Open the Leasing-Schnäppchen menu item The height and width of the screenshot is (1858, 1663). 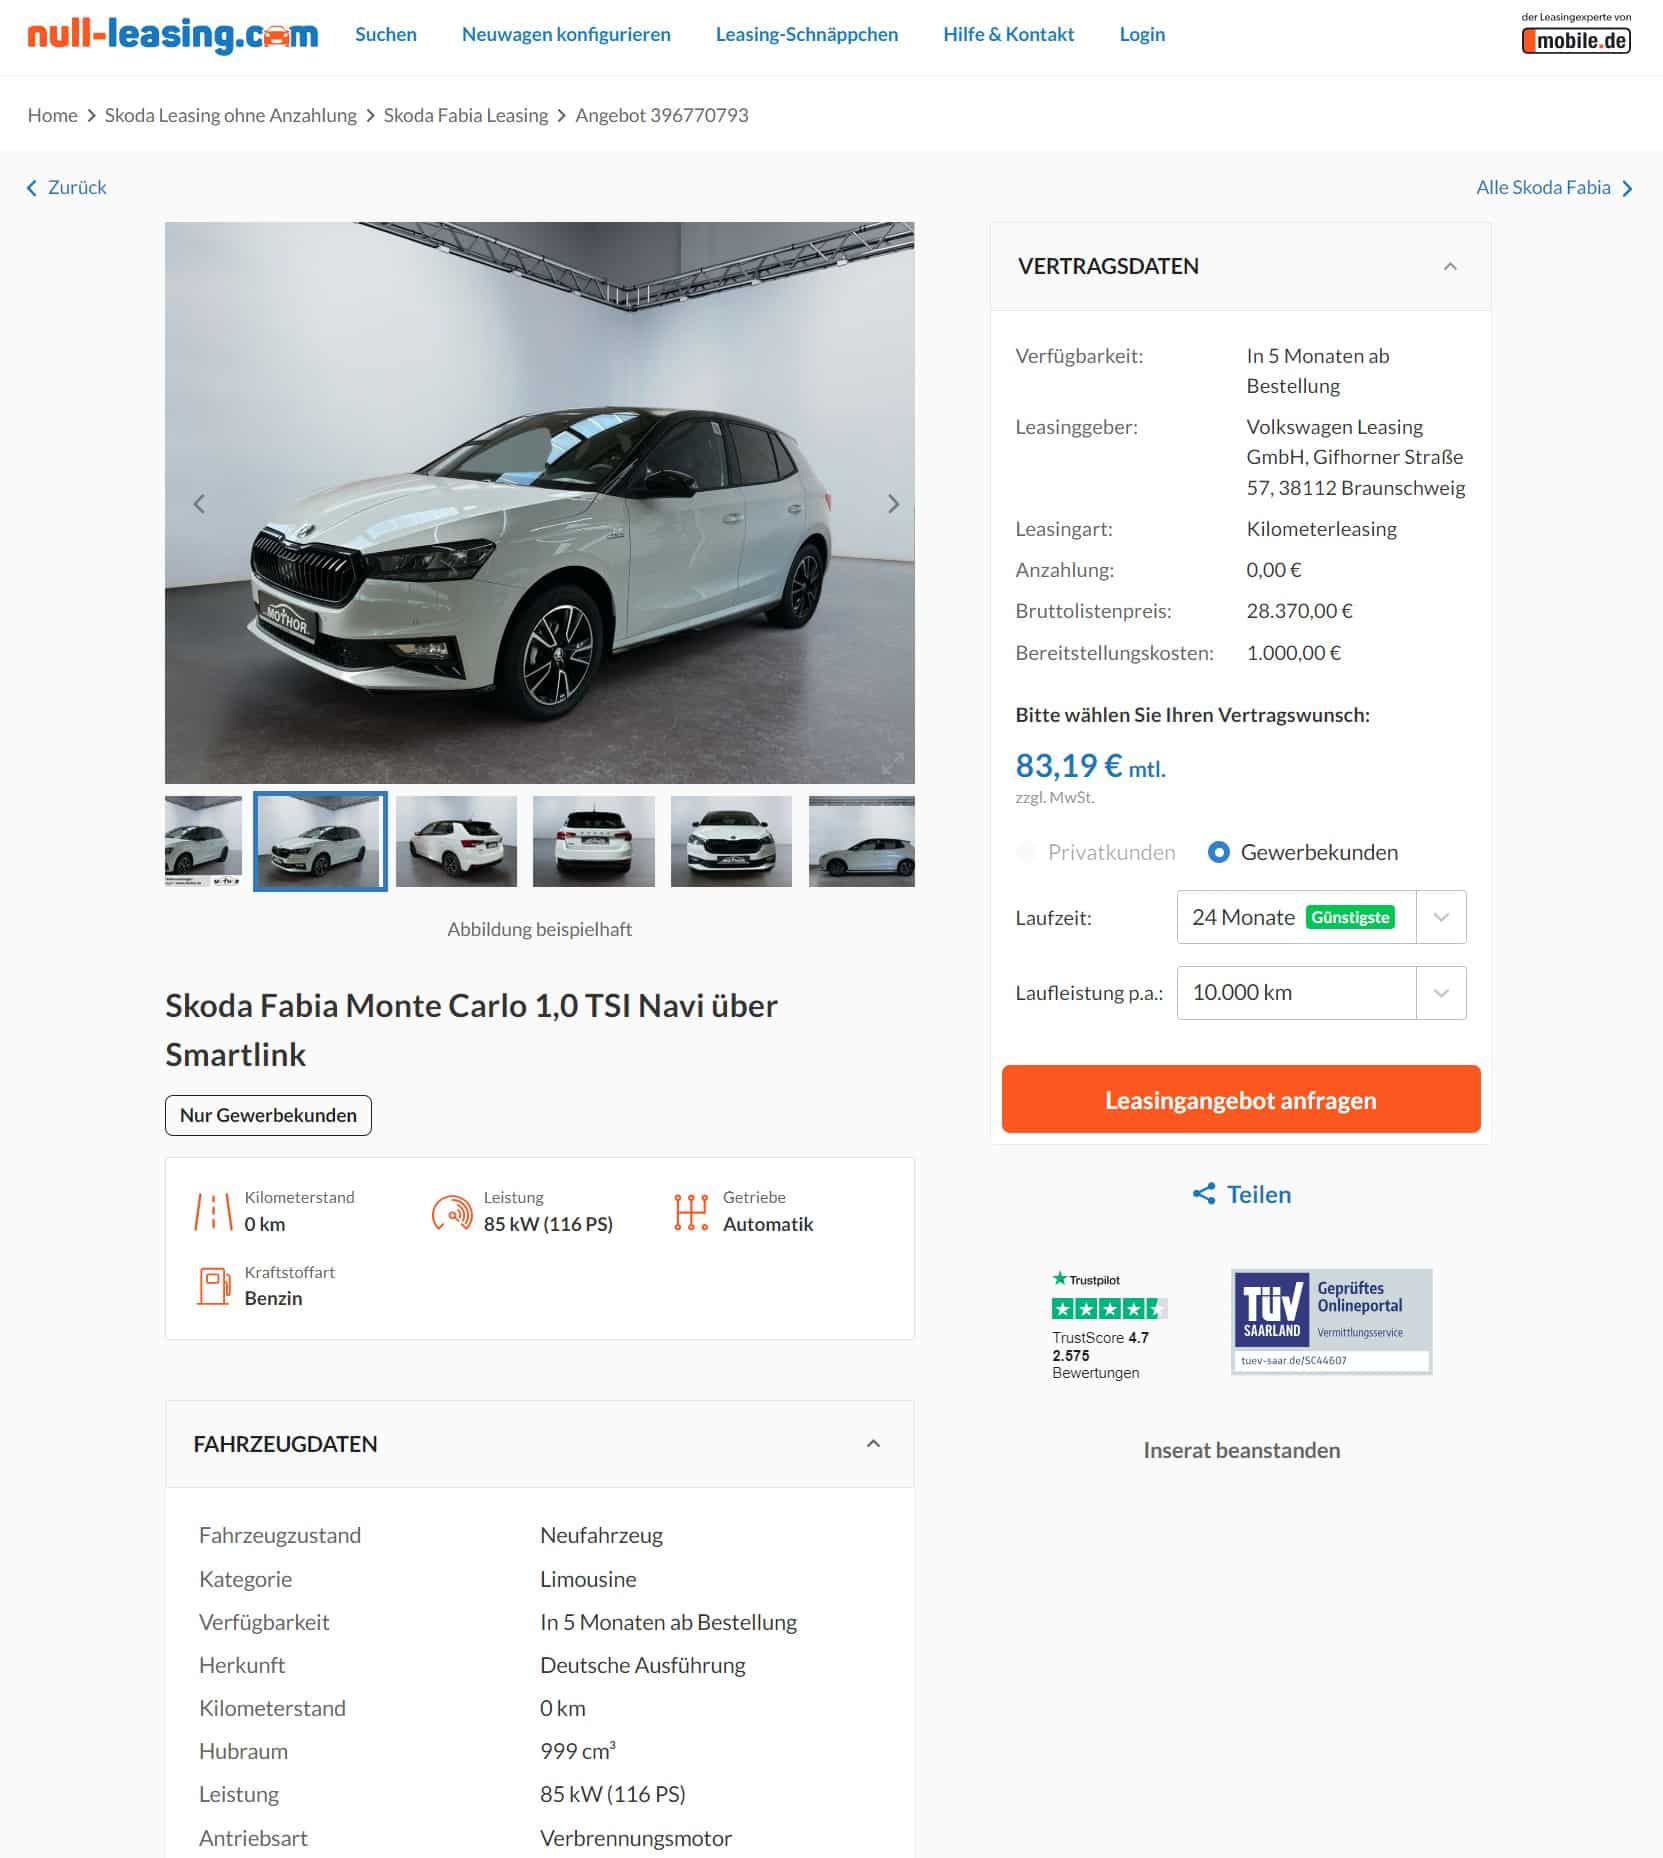click(806, 34)
